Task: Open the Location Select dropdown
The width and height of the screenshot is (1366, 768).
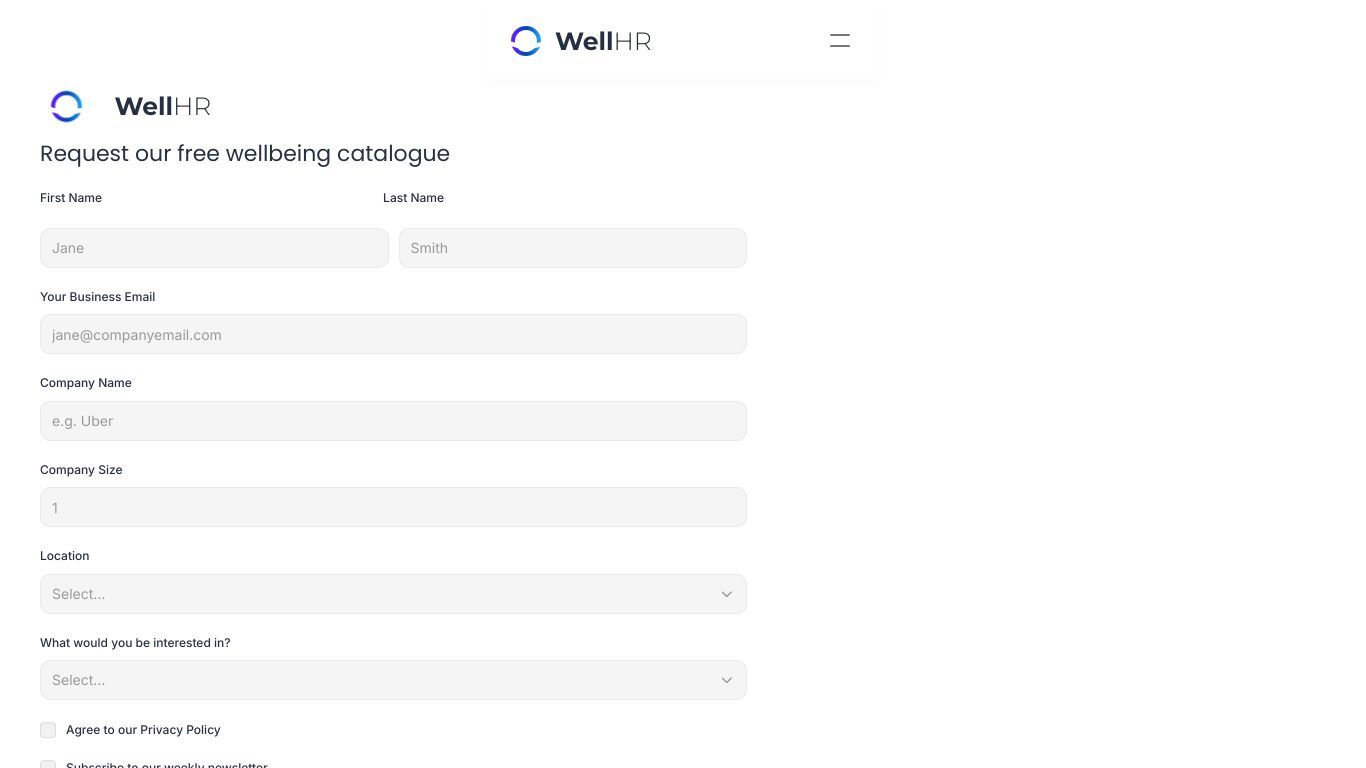Action: tap(393, 594)
